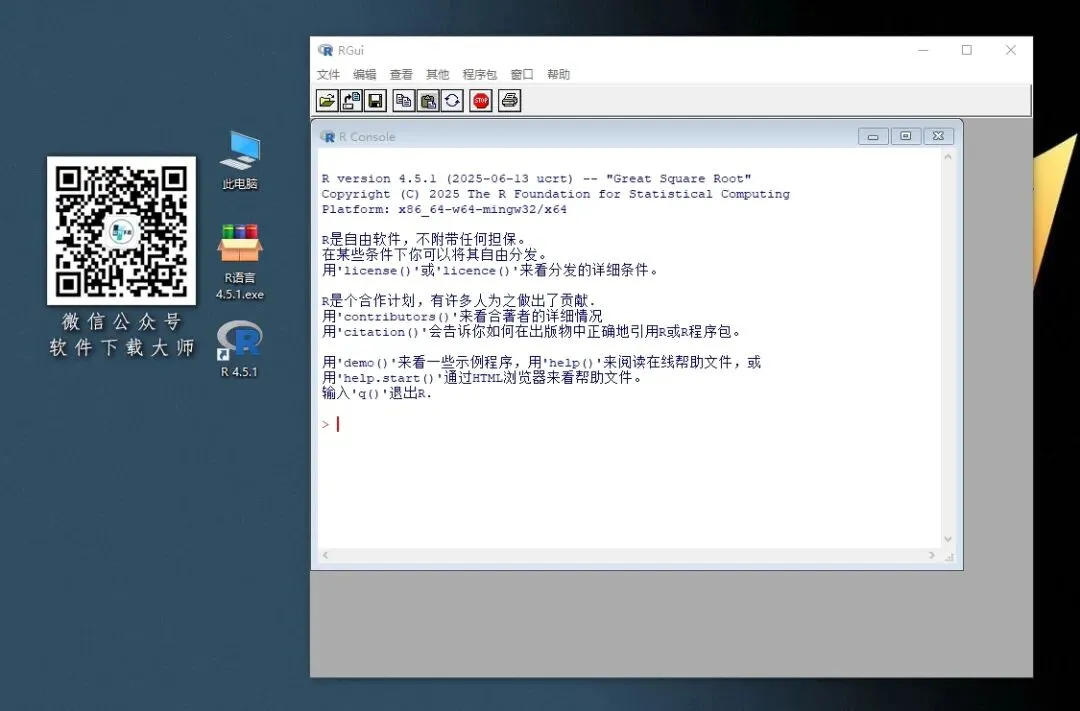This screenshot has height=711, width=1080.
Task: Click the 'Platform: x86_64-w64-mingw32/x64' text
Action: pos(444,209)
